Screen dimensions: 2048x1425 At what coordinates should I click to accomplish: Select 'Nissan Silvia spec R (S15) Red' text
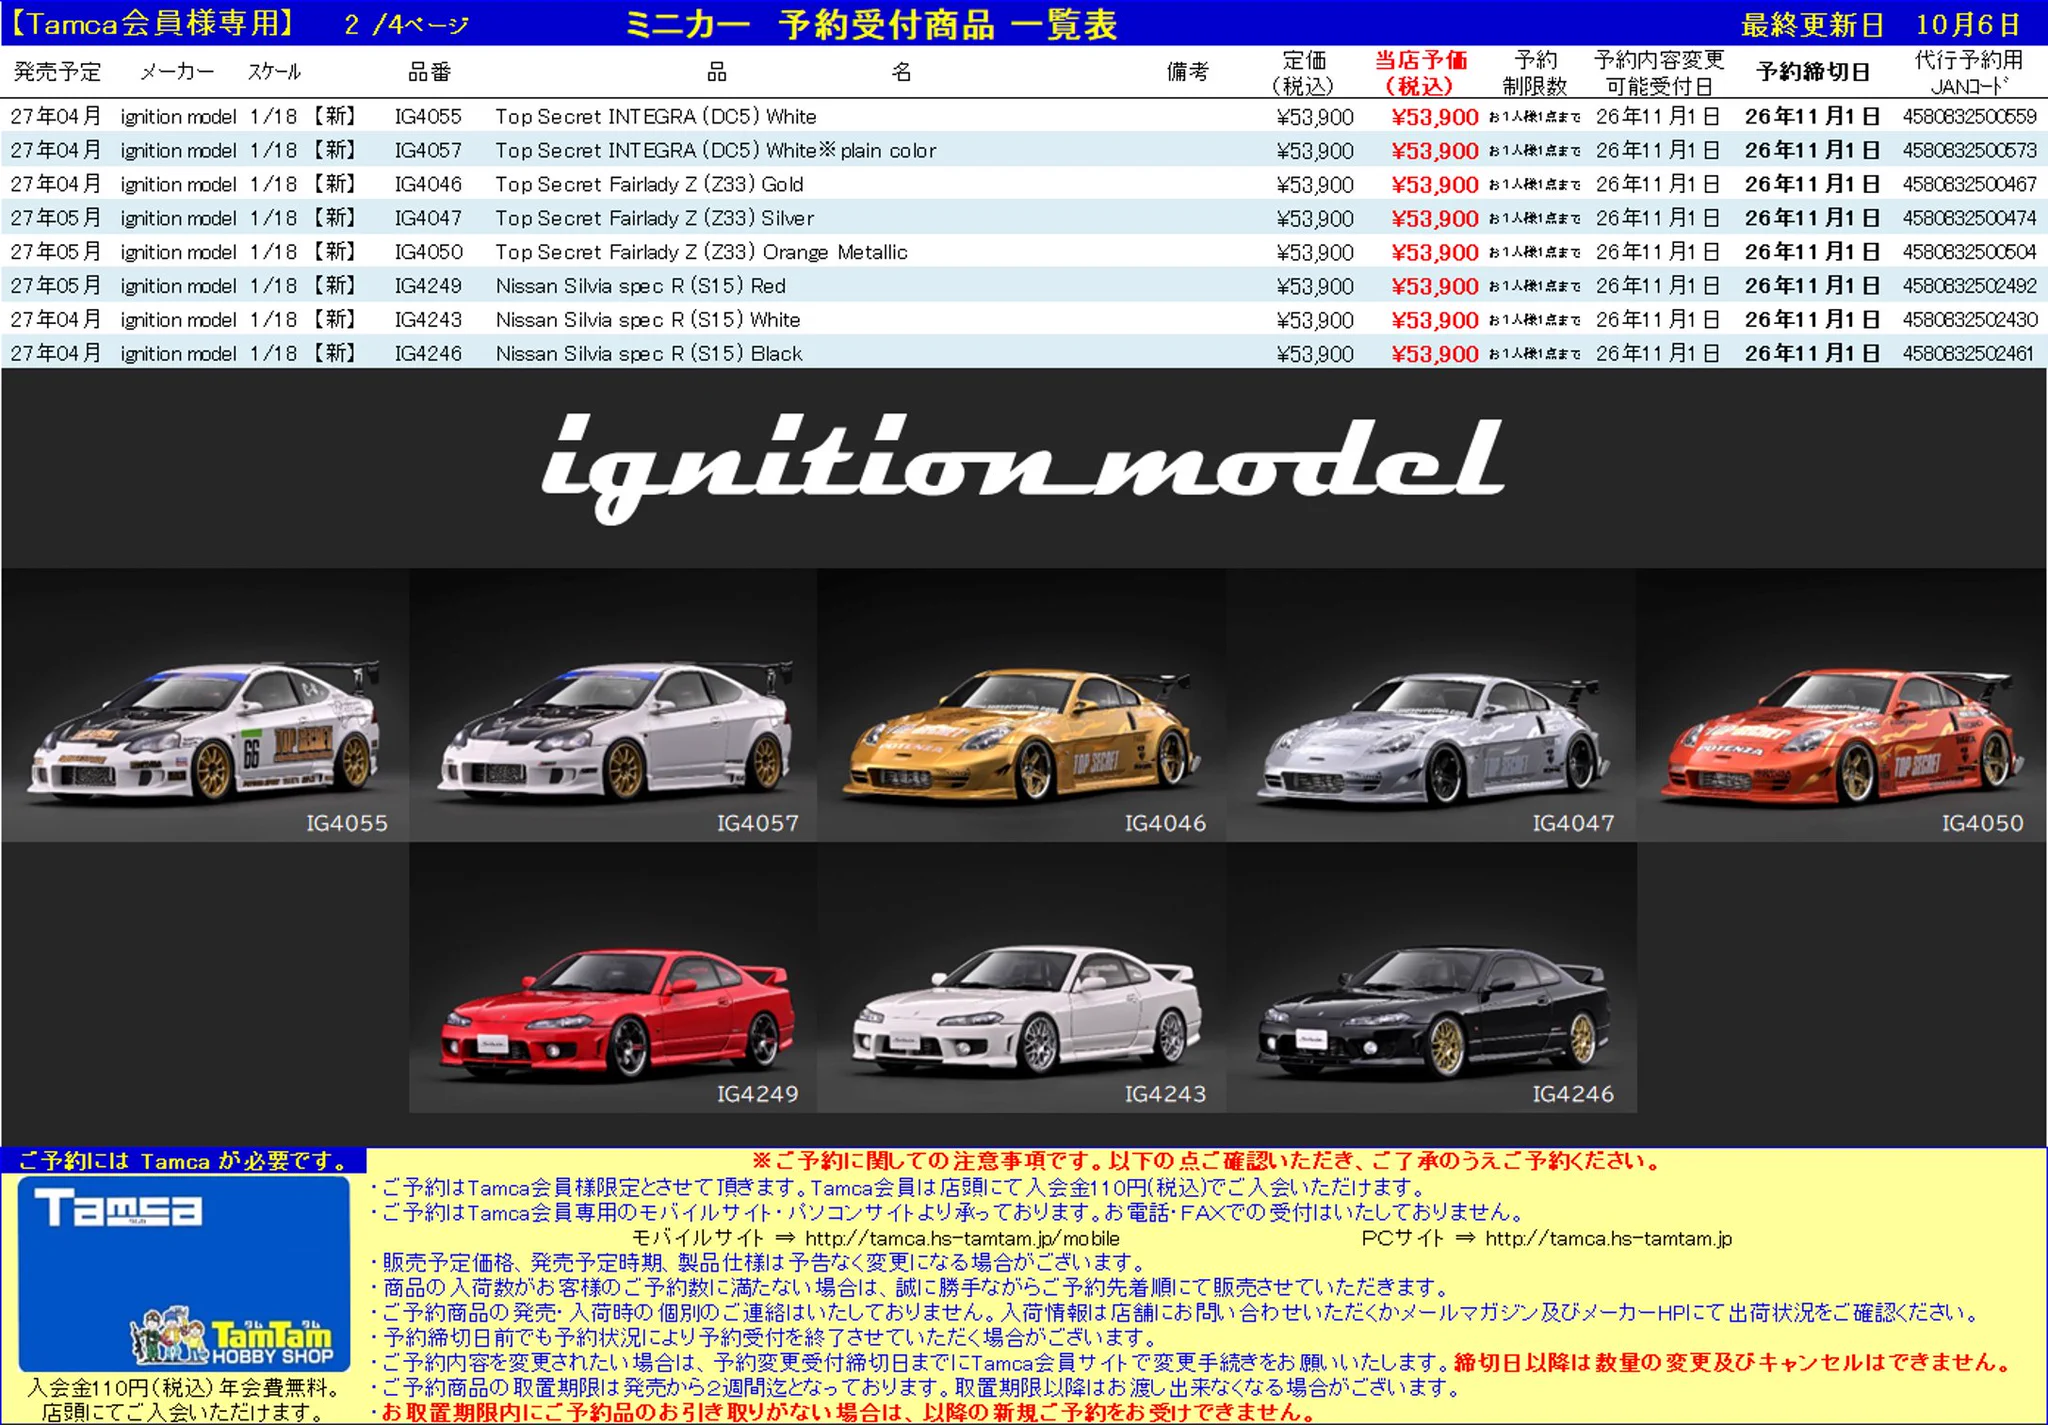click(x=640, y=287)
